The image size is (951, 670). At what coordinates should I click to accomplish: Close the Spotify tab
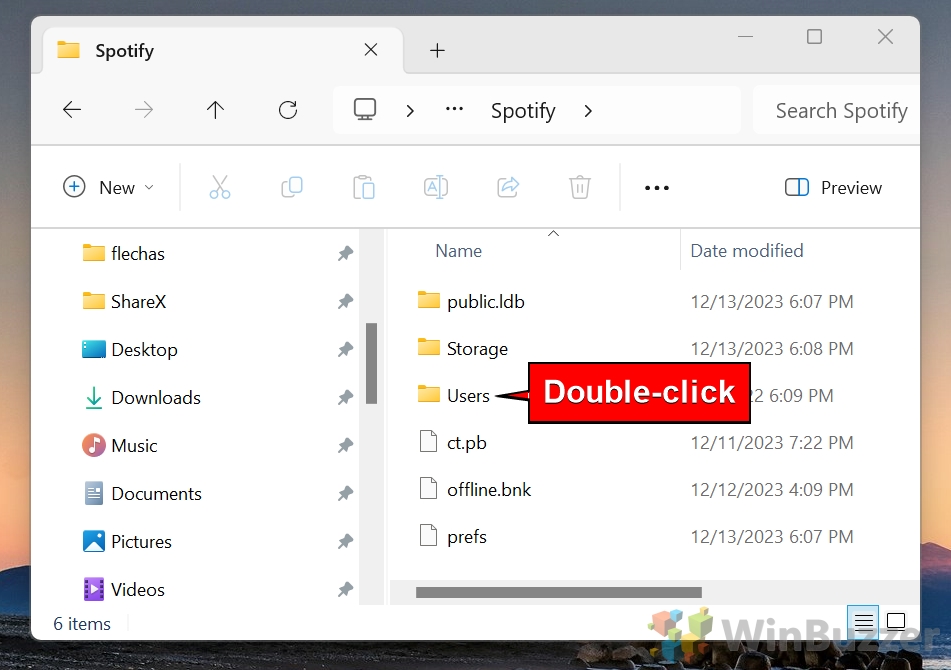coord(371,50)
